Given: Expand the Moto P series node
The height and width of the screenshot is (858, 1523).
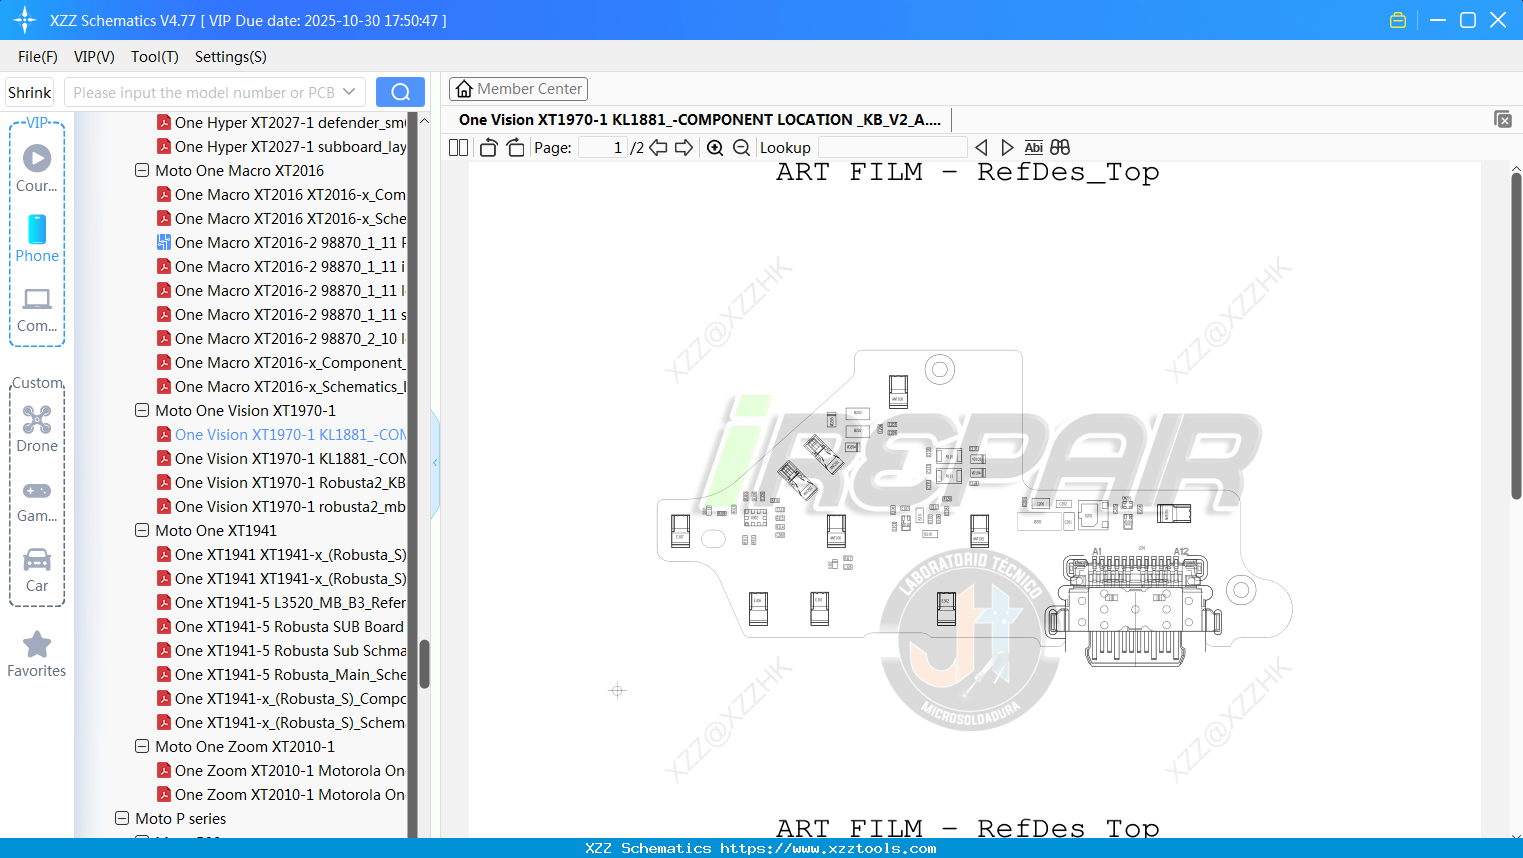Looking at the screenshot, I should tap(121, 818).
